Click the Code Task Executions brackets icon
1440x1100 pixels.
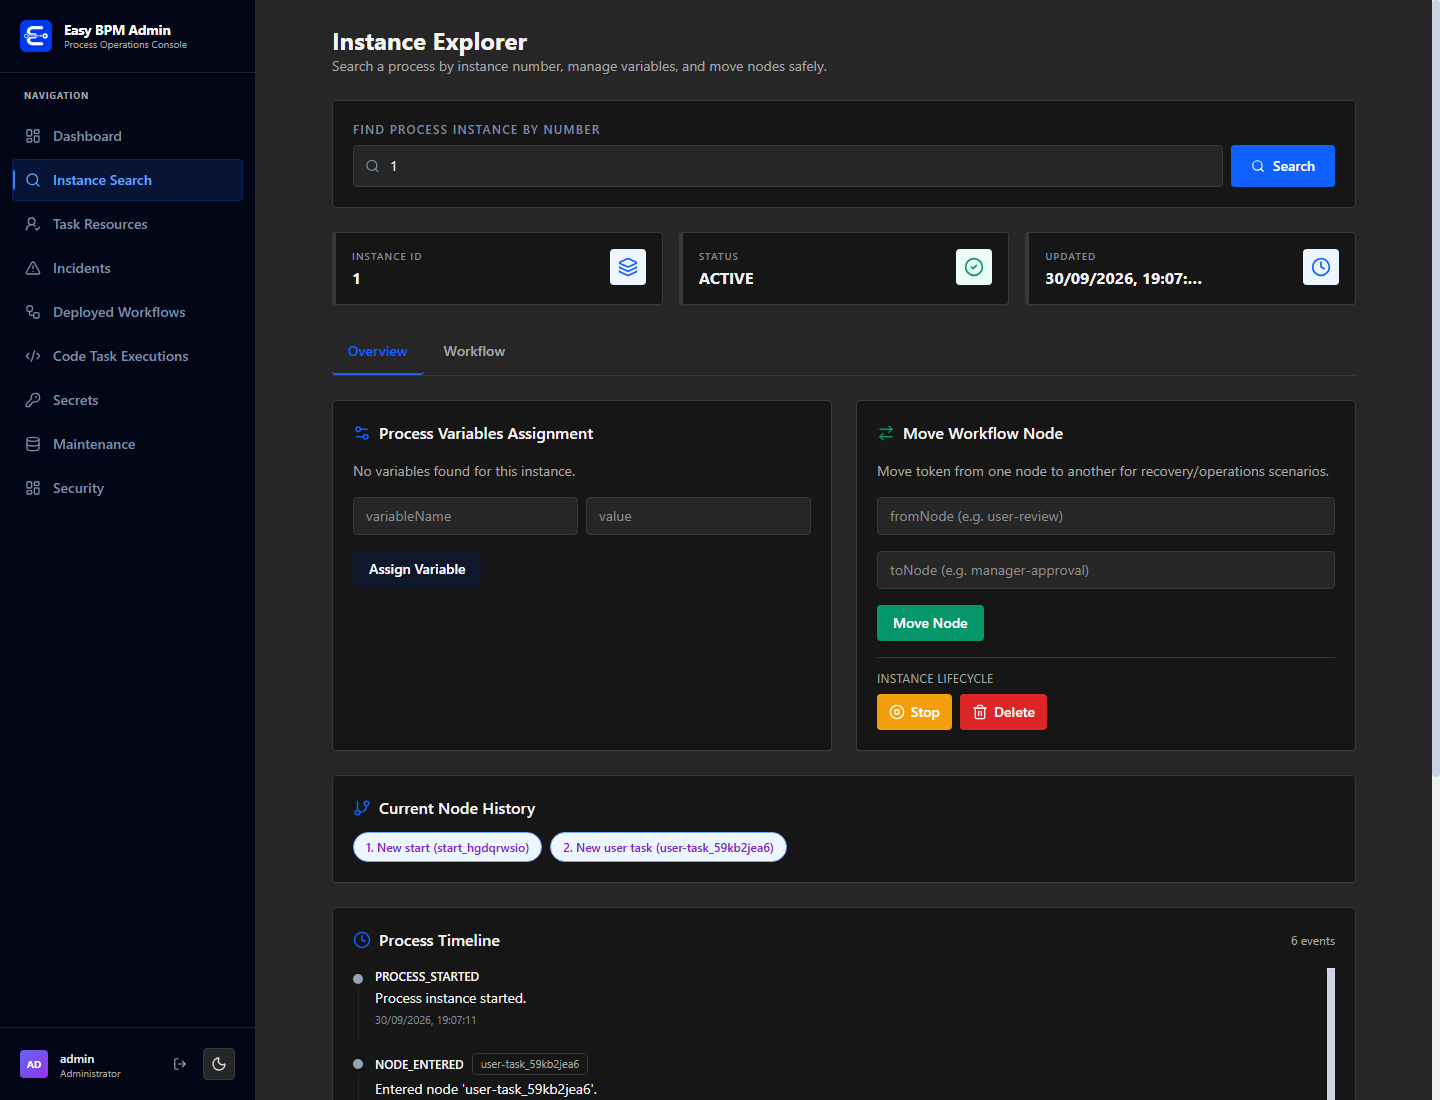[33, 356]
